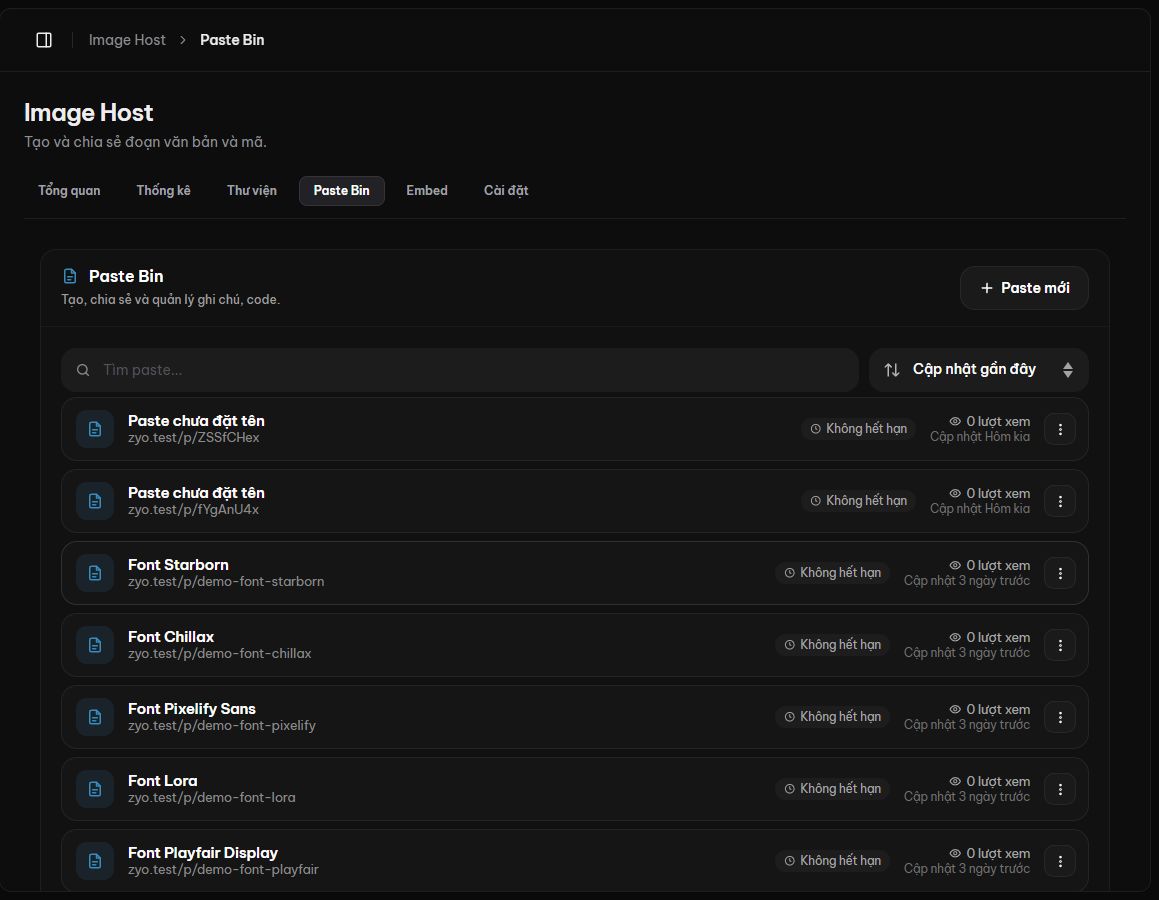Click Không hết hạn badge on Font Lora
The height and width of the screenshot is (900, 1159).
pos(832,789)
